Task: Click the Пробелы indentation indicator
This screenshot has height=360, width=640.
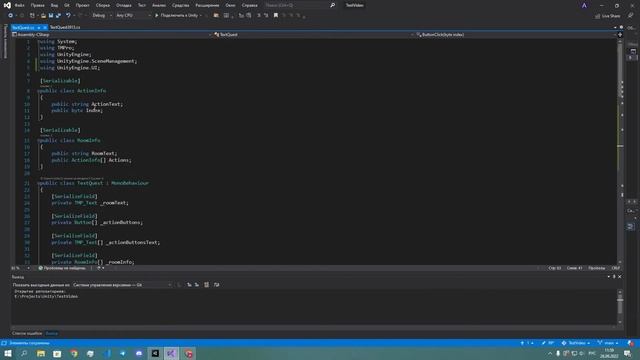Action: click(x=596, y=268)
